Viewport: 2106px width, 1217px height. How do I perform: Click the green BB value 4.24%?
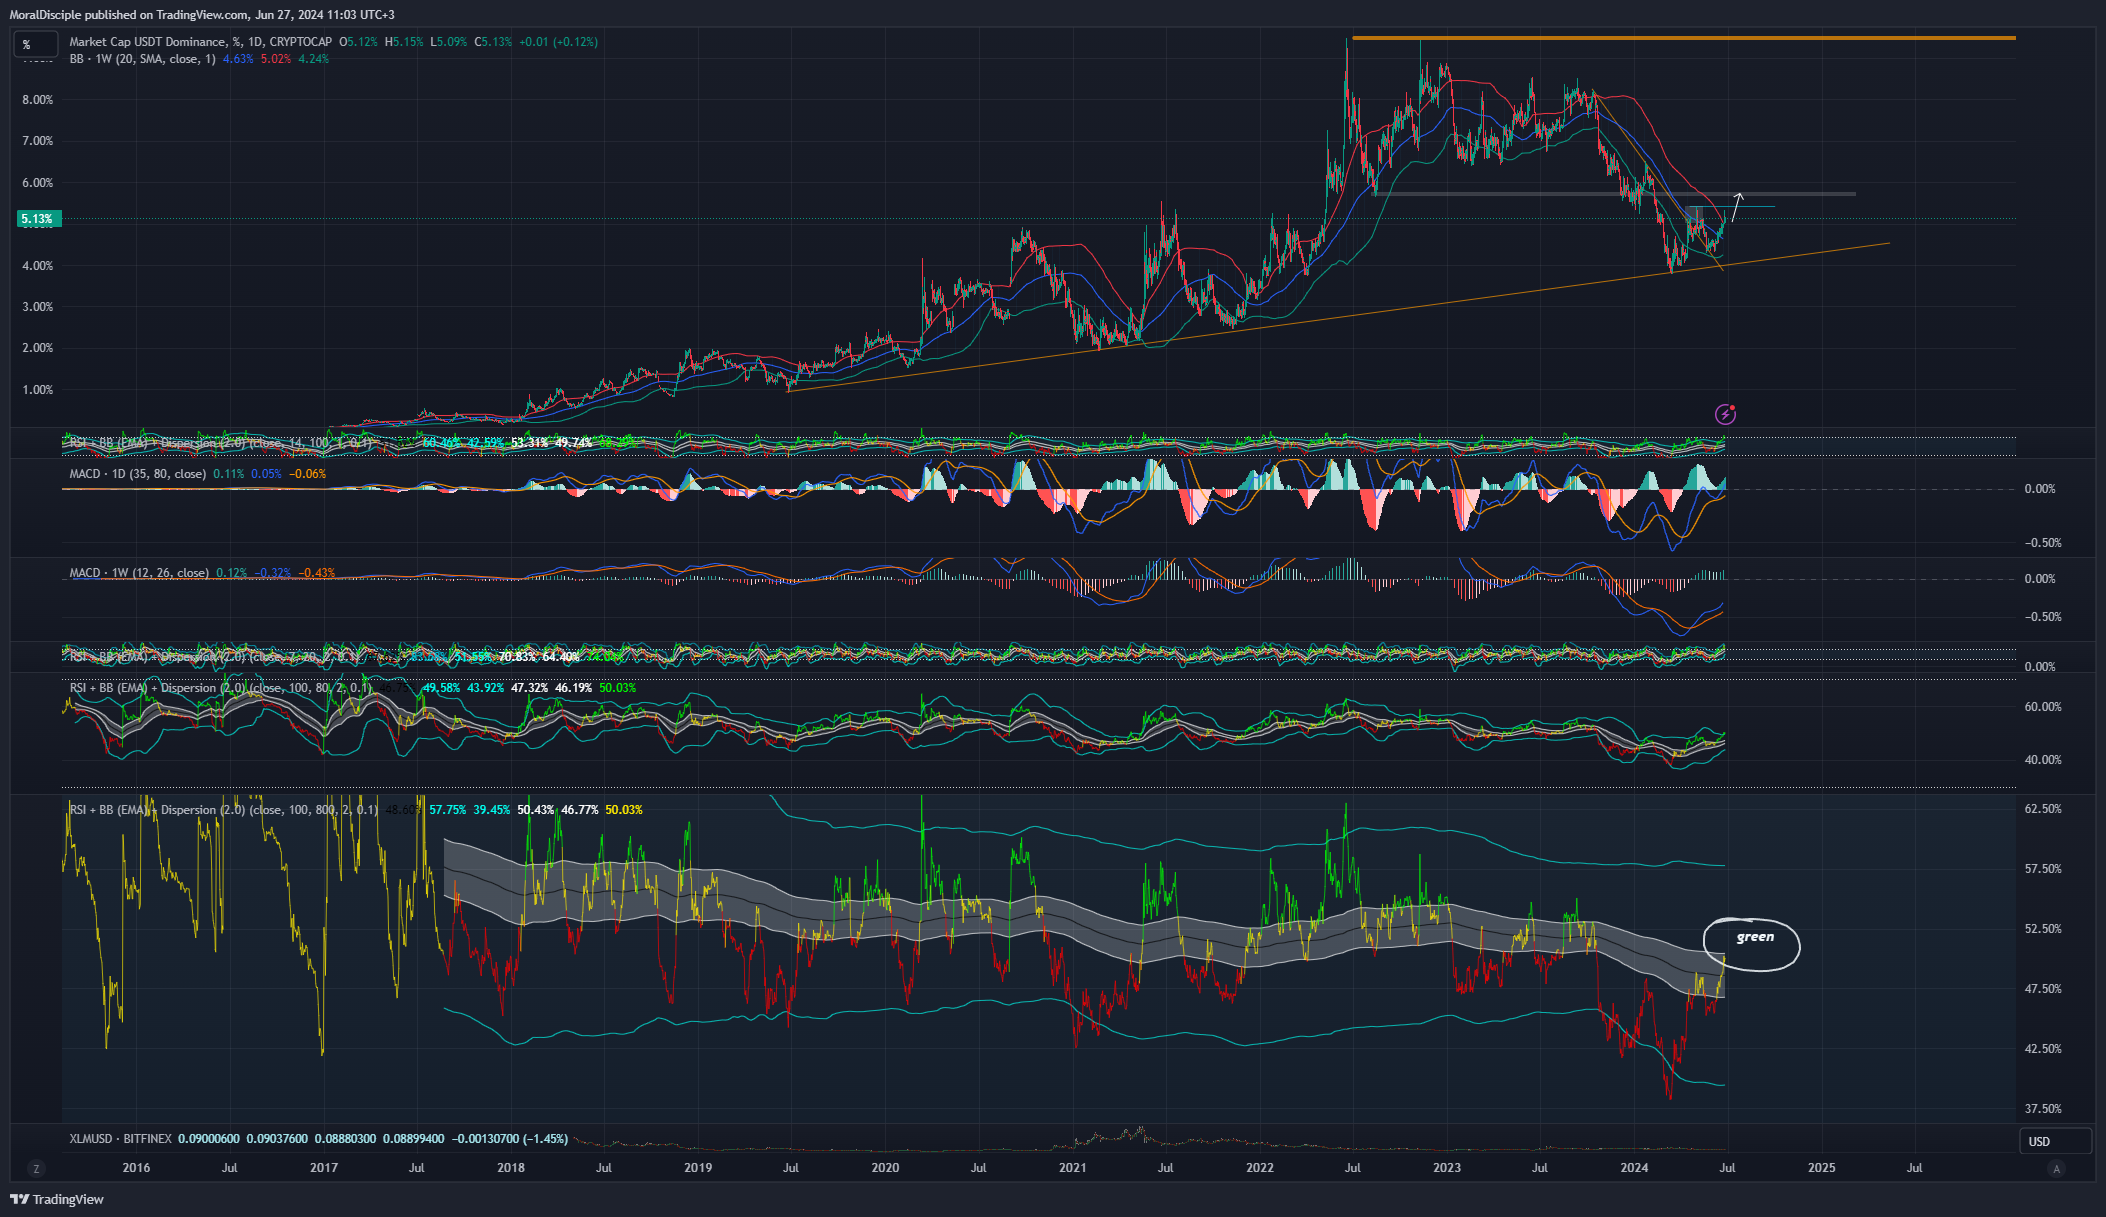314,59
